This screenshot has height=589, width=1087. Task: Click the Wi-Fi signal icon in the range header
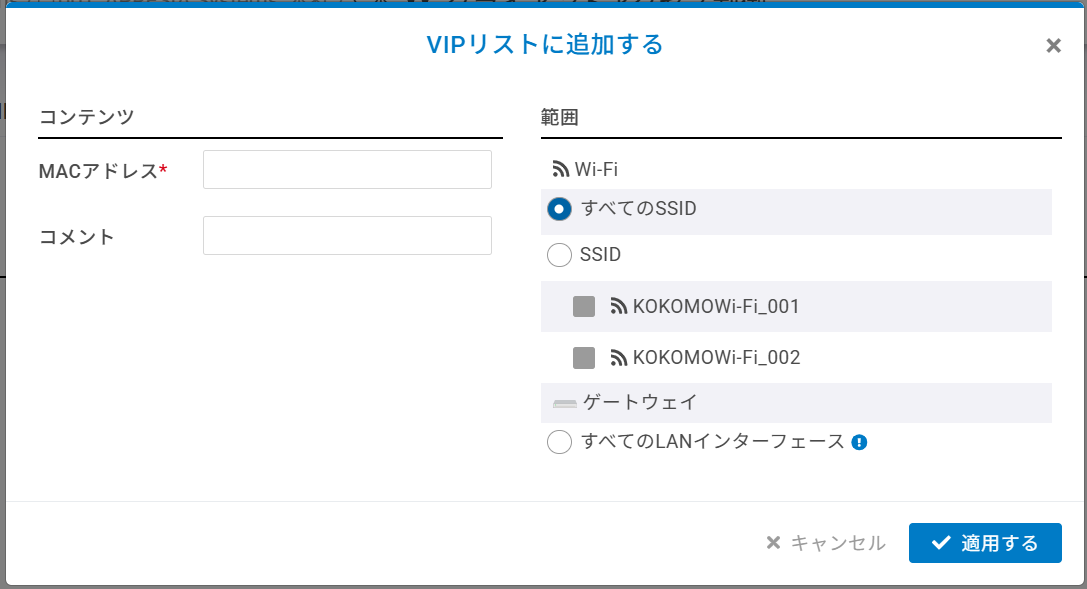pyautogui.click(x=560, y=170)
